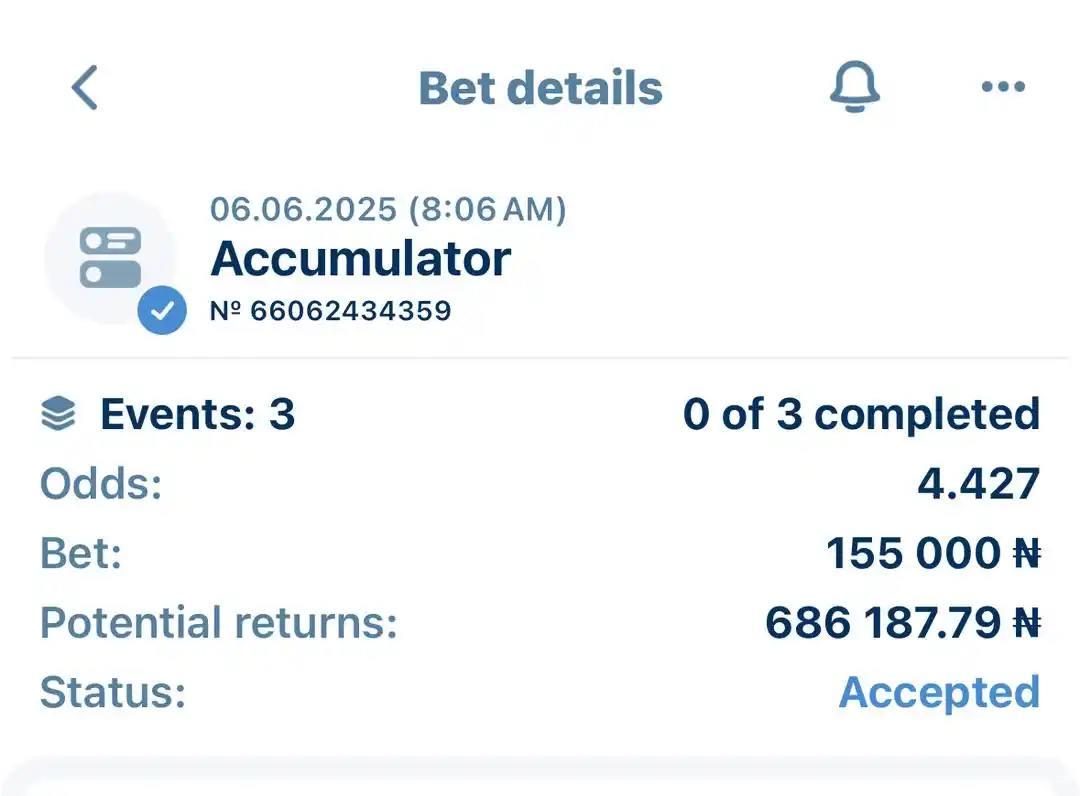
Task: Click the "Bet:" label
Action: (81, 553)
